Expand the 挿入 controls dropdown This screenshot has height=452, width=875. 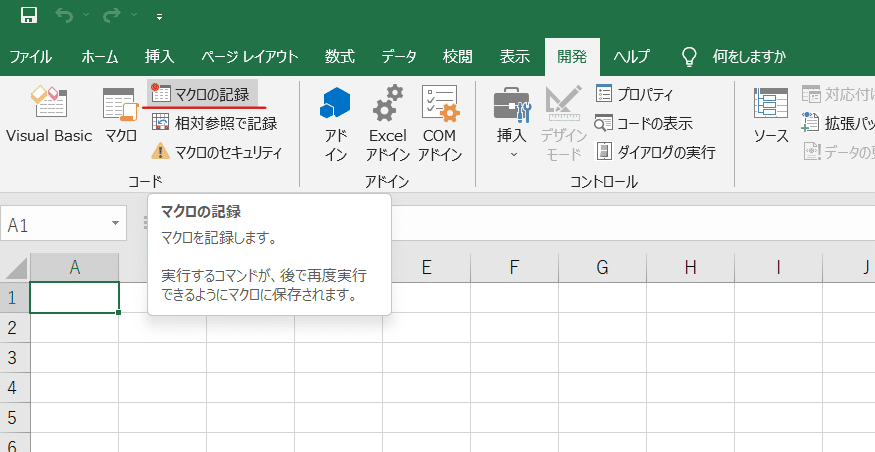tap(512, 123)
